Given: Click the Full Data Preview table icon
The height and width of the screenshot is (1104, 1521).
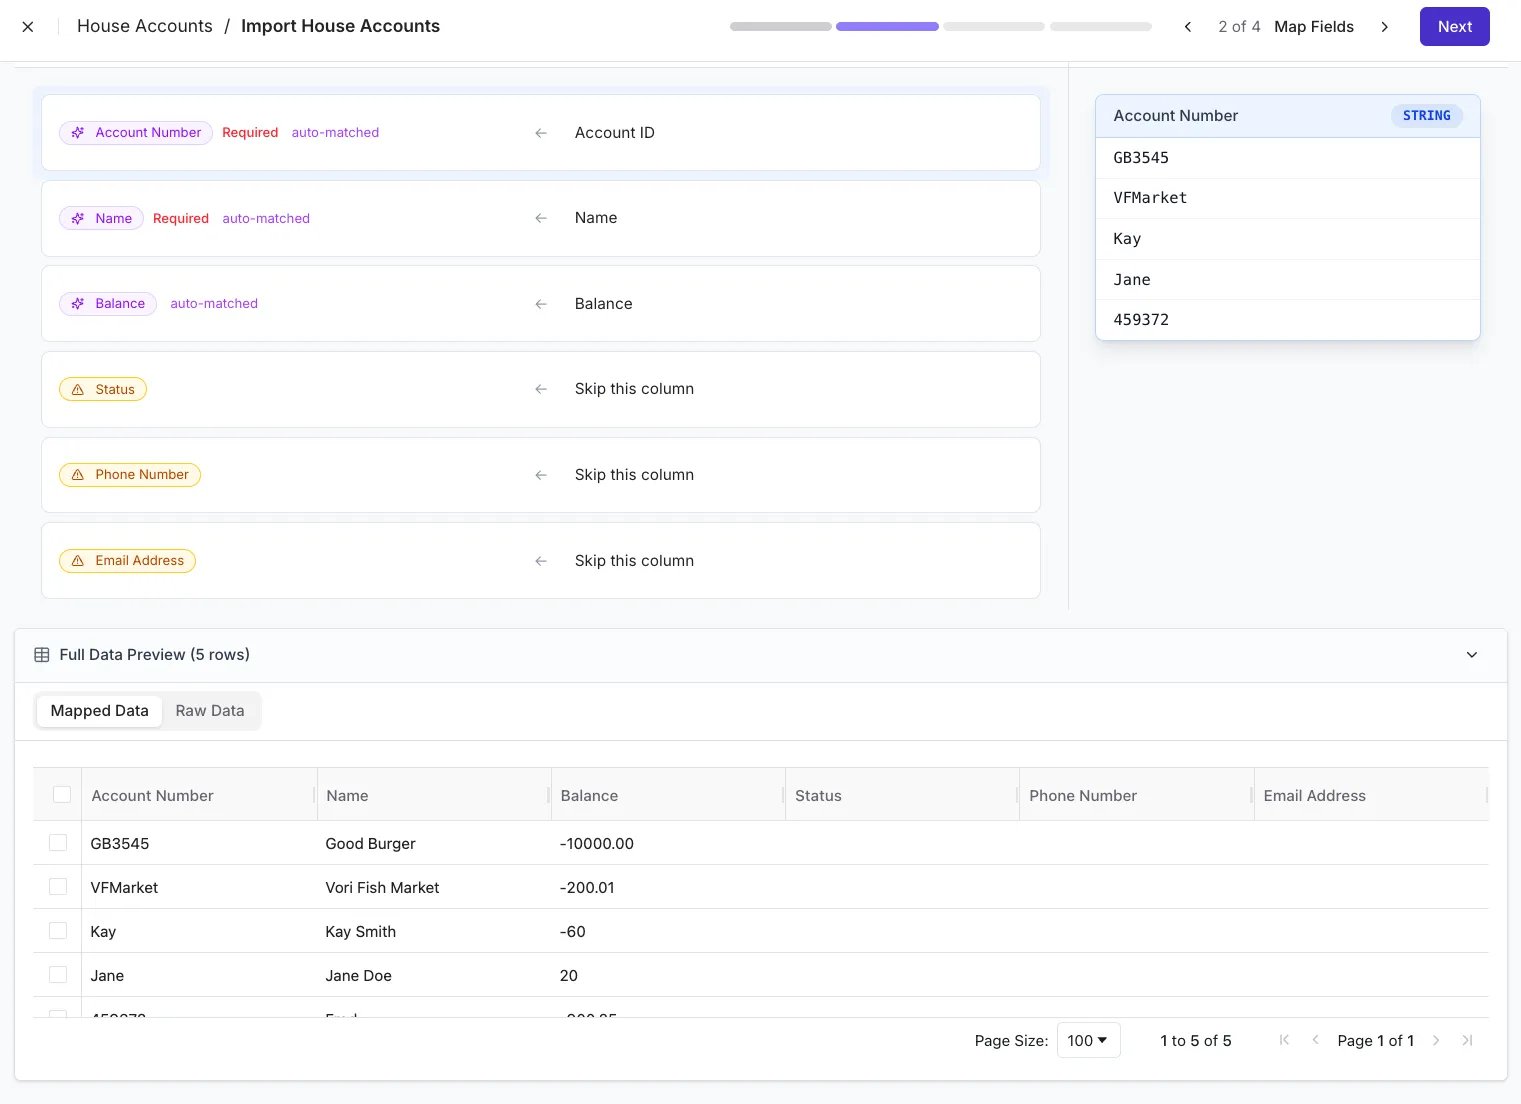Looking at the screenshot, I should 42,655.
